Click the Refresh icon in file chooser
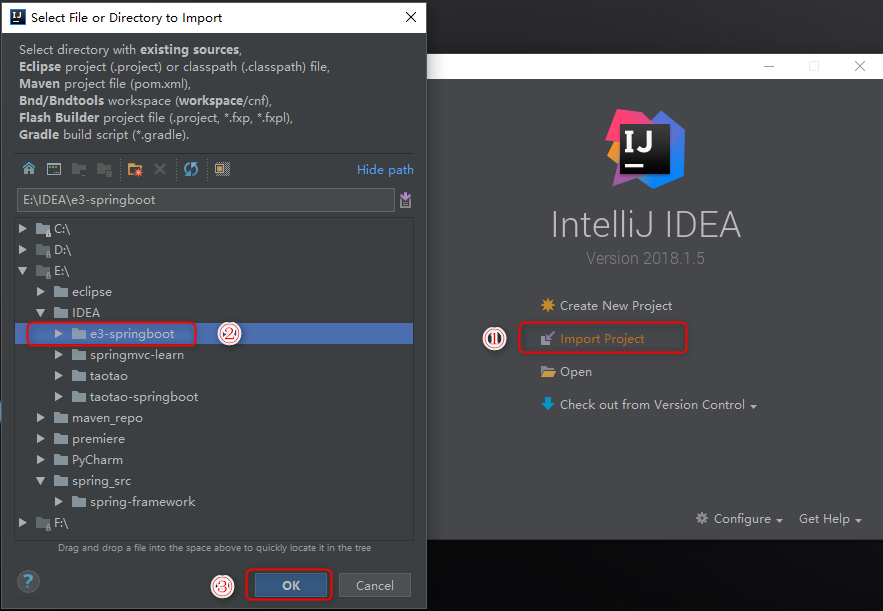This screenshot has height=611, width=883. pyautogui.click(x=190, y=169)
